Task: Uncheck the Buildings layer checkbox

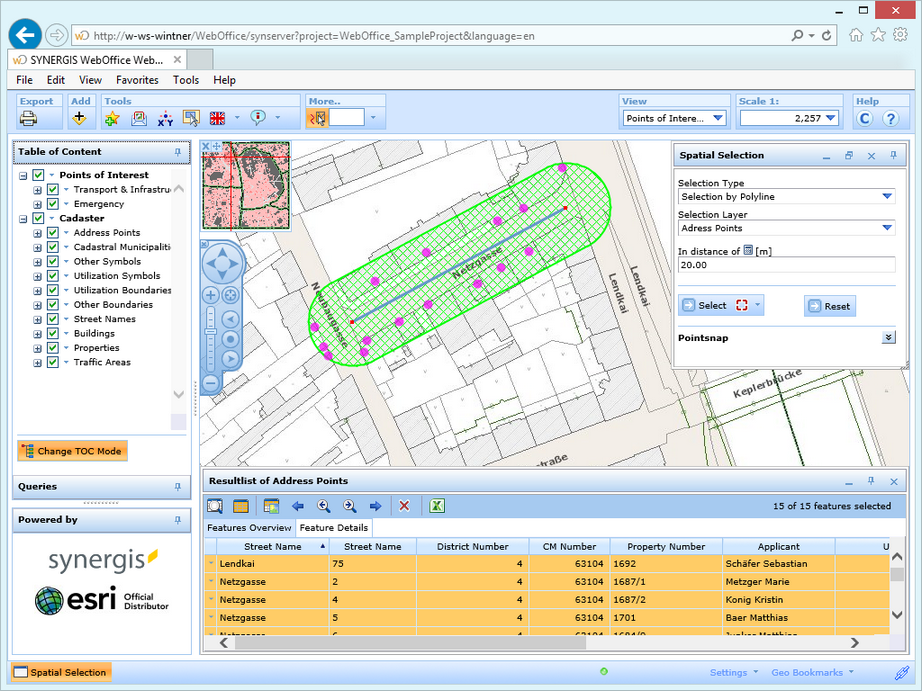Action: coord(53,334)
